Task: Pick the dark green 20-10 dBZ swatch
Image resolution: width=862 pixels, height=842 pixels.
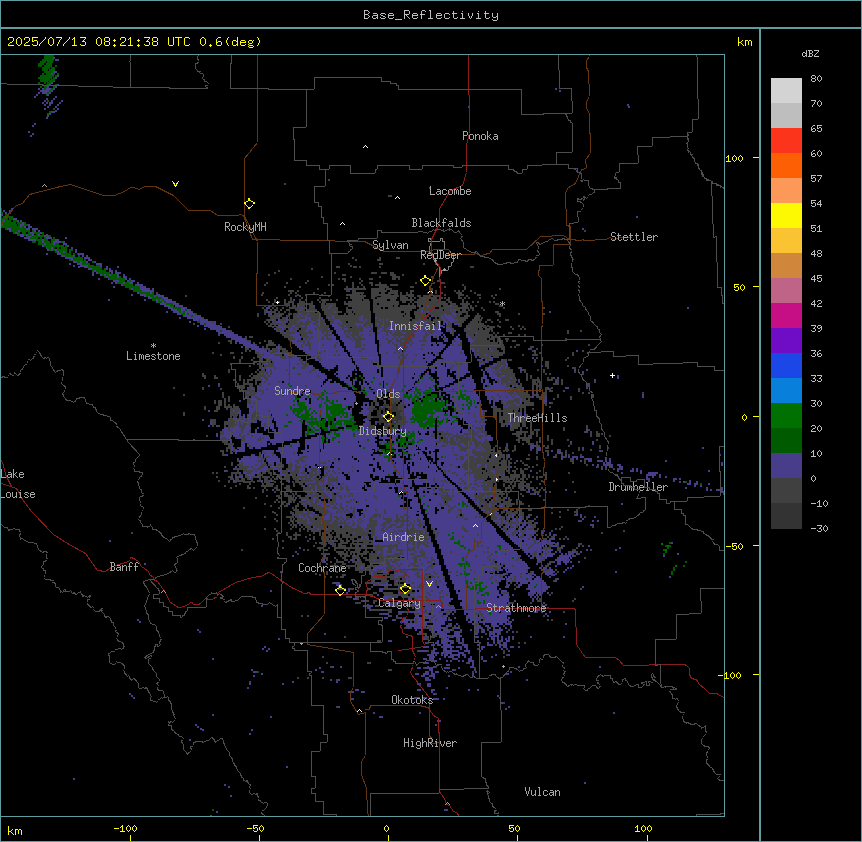Action: click(x=786, y=441)
